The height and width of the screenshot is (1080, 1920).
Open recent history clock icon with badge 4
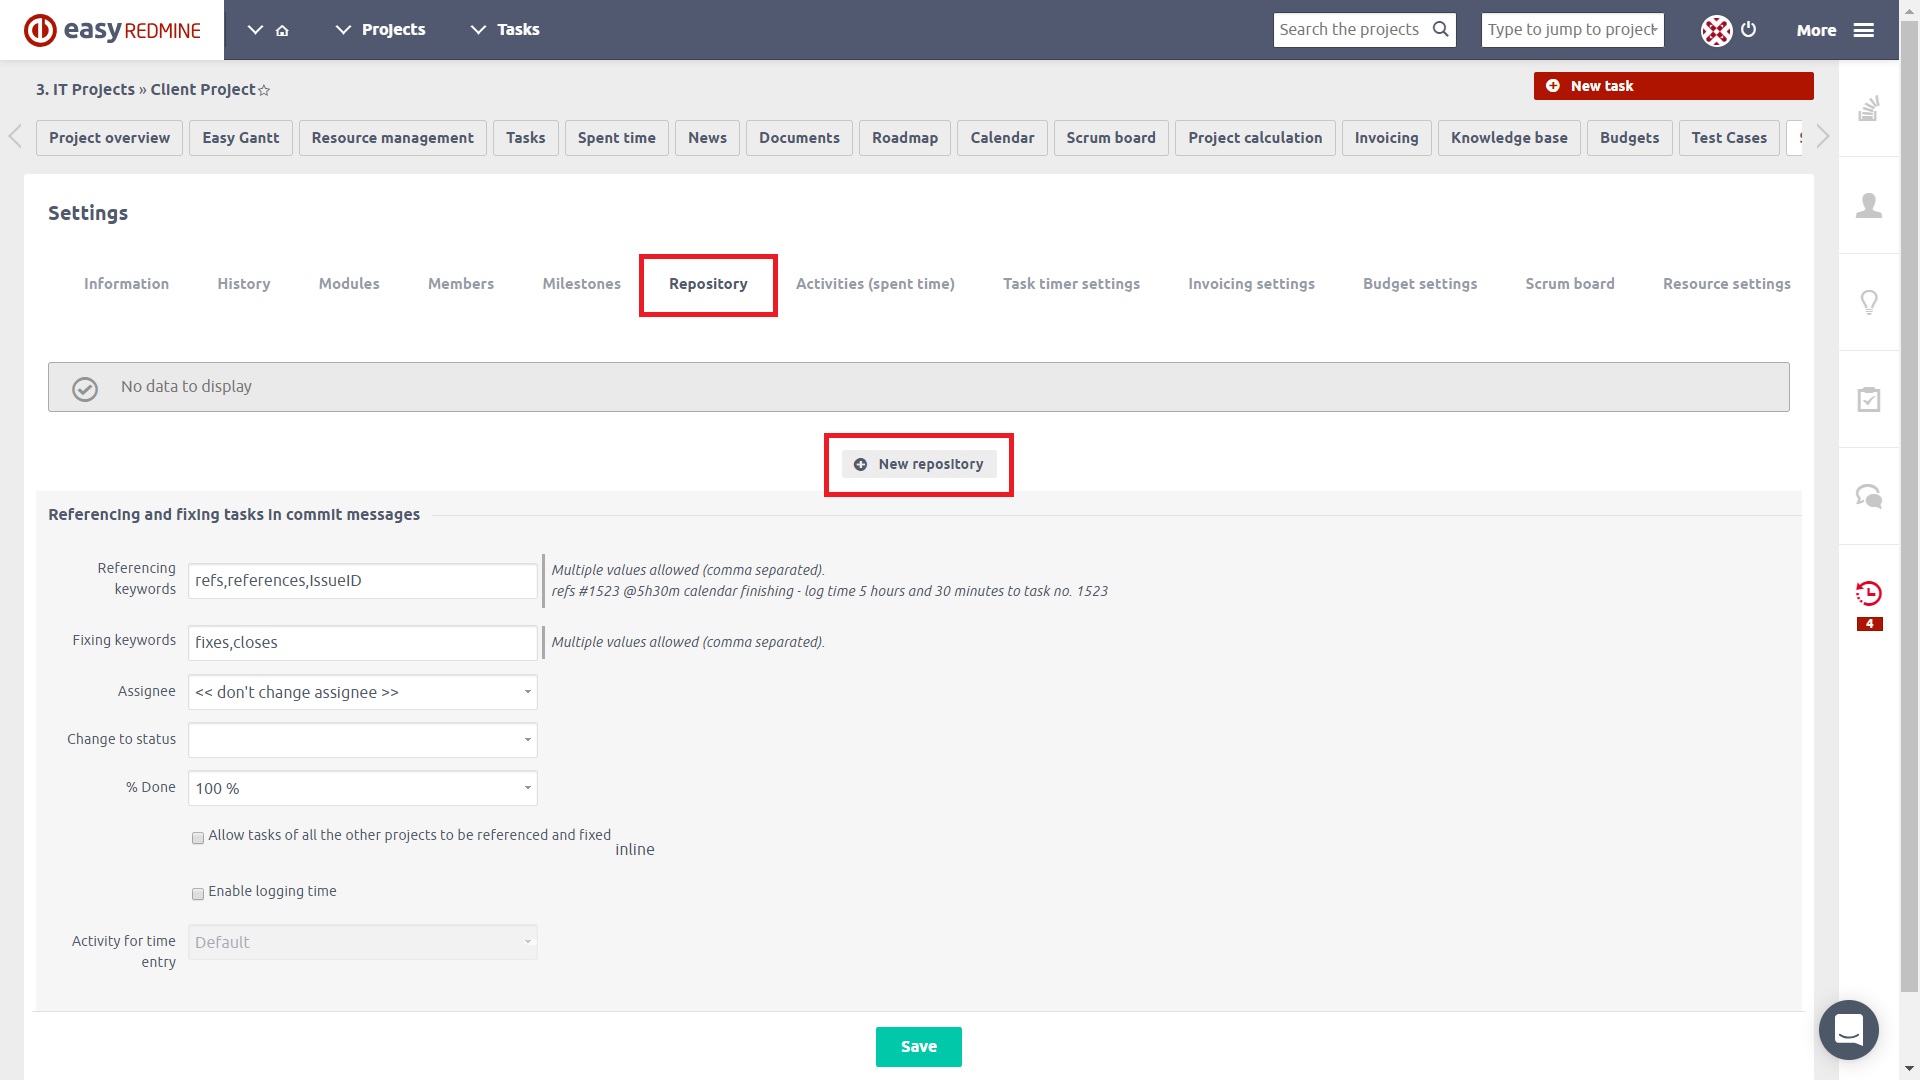[x=1868, y=594]
